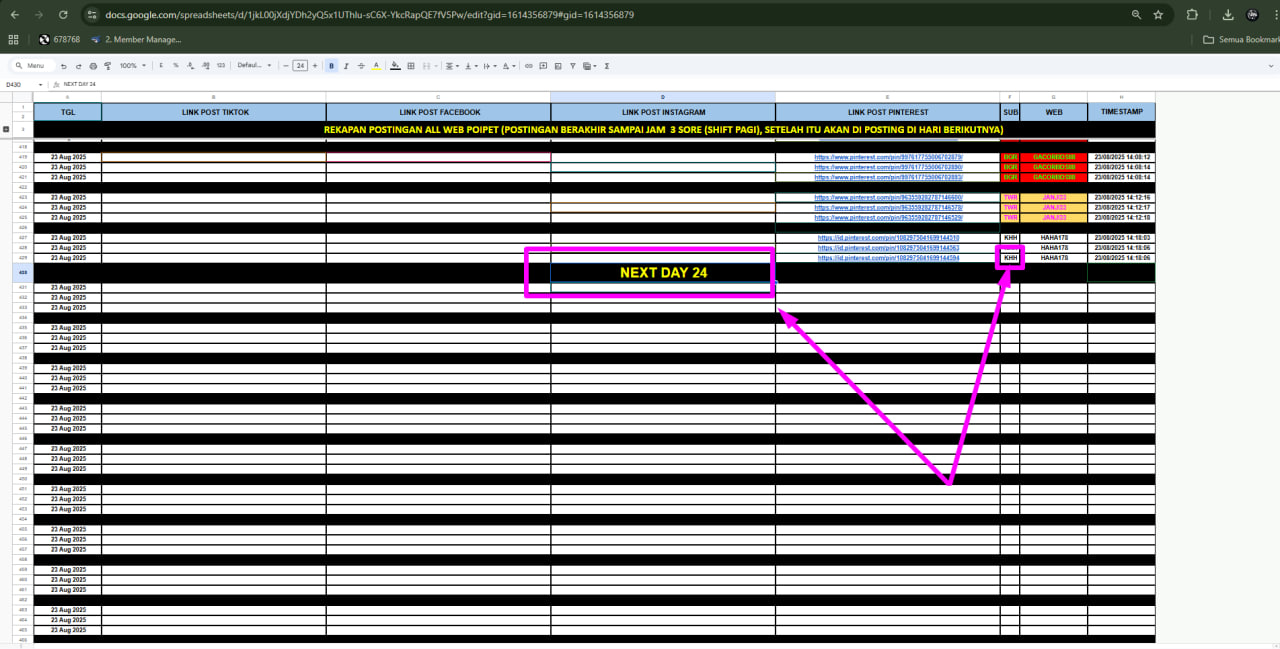The image size is (1280, 649).
Task: Bookmark this page with star icon
Action: point(1158,15)
